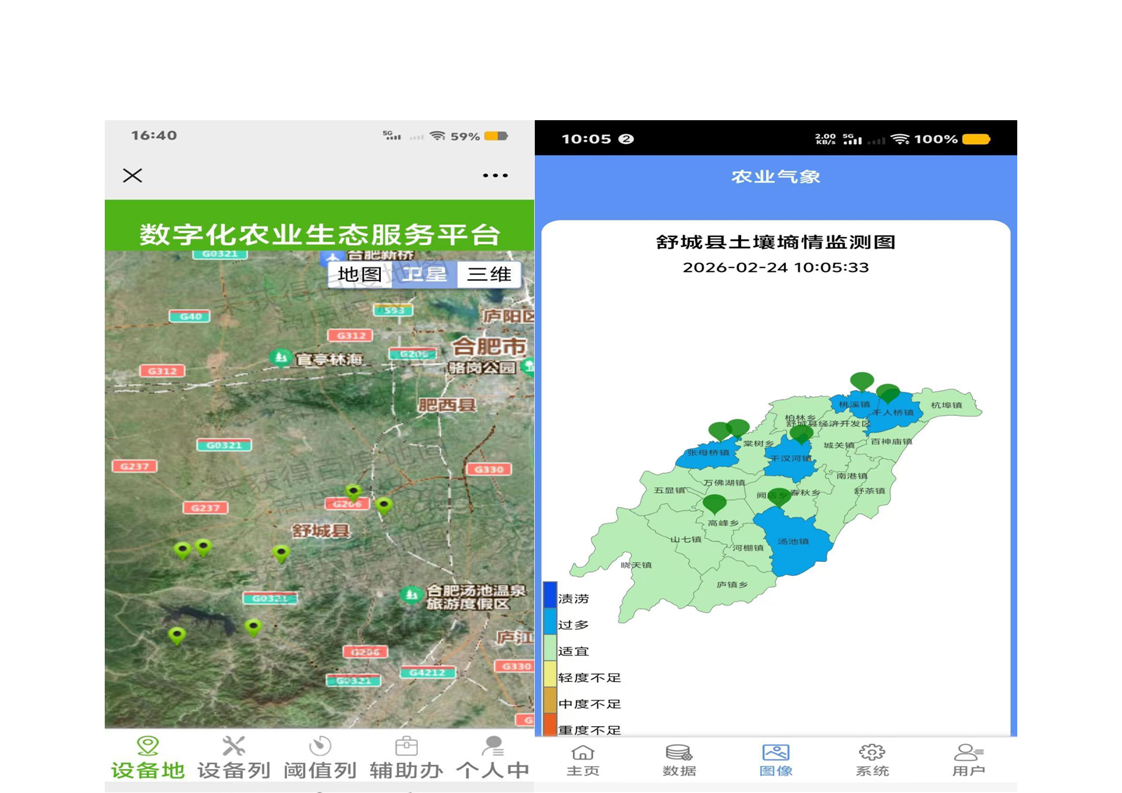Go to 主页 home tab
Viewport: 1122px width, 793px height.
click(x=583, y=760)
